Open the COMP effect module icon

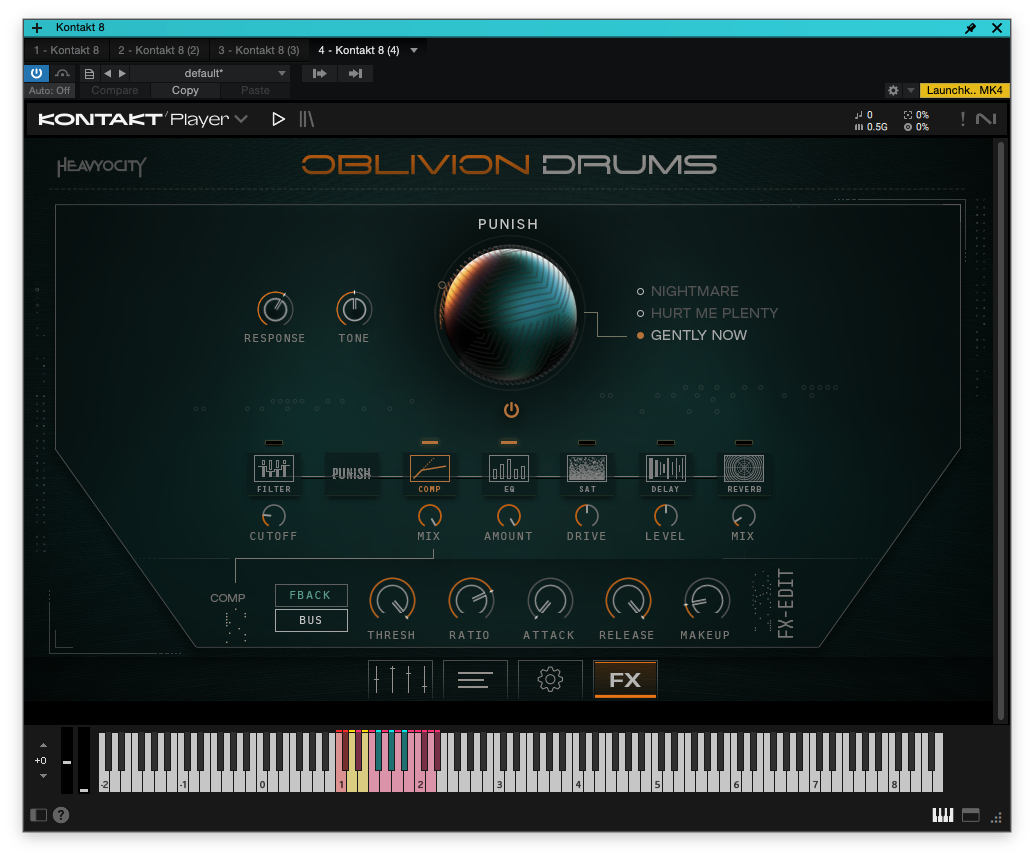click(429, 469)
